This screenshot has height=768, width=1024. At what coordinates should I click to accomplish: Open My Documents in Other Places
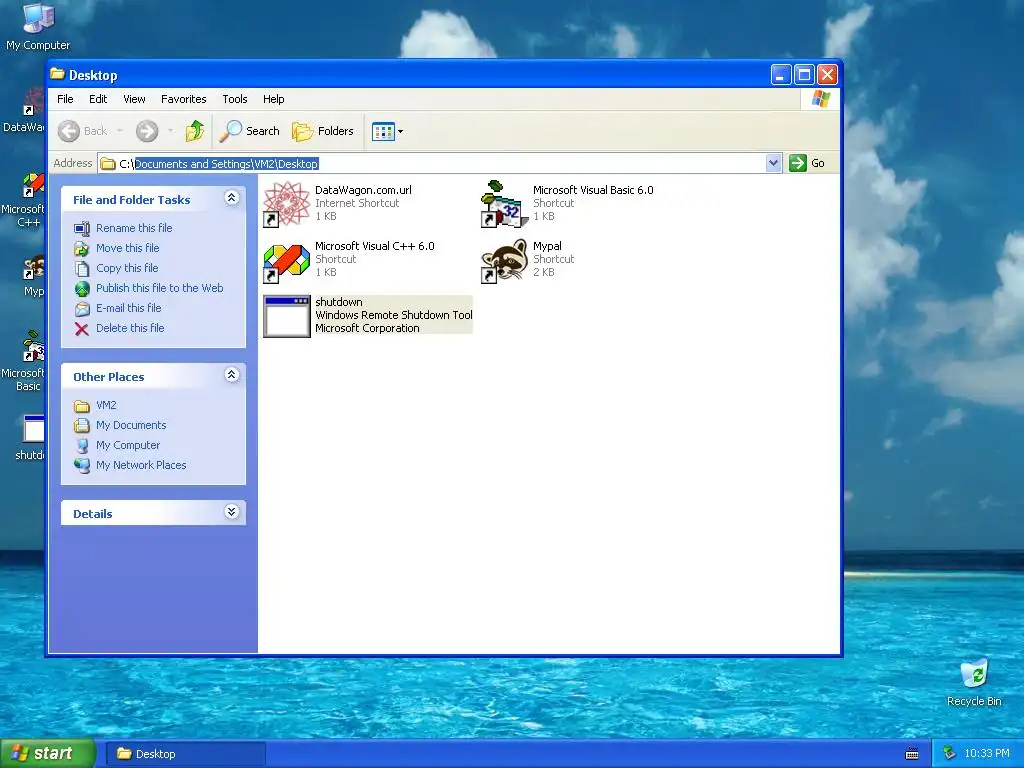point(131,425)
